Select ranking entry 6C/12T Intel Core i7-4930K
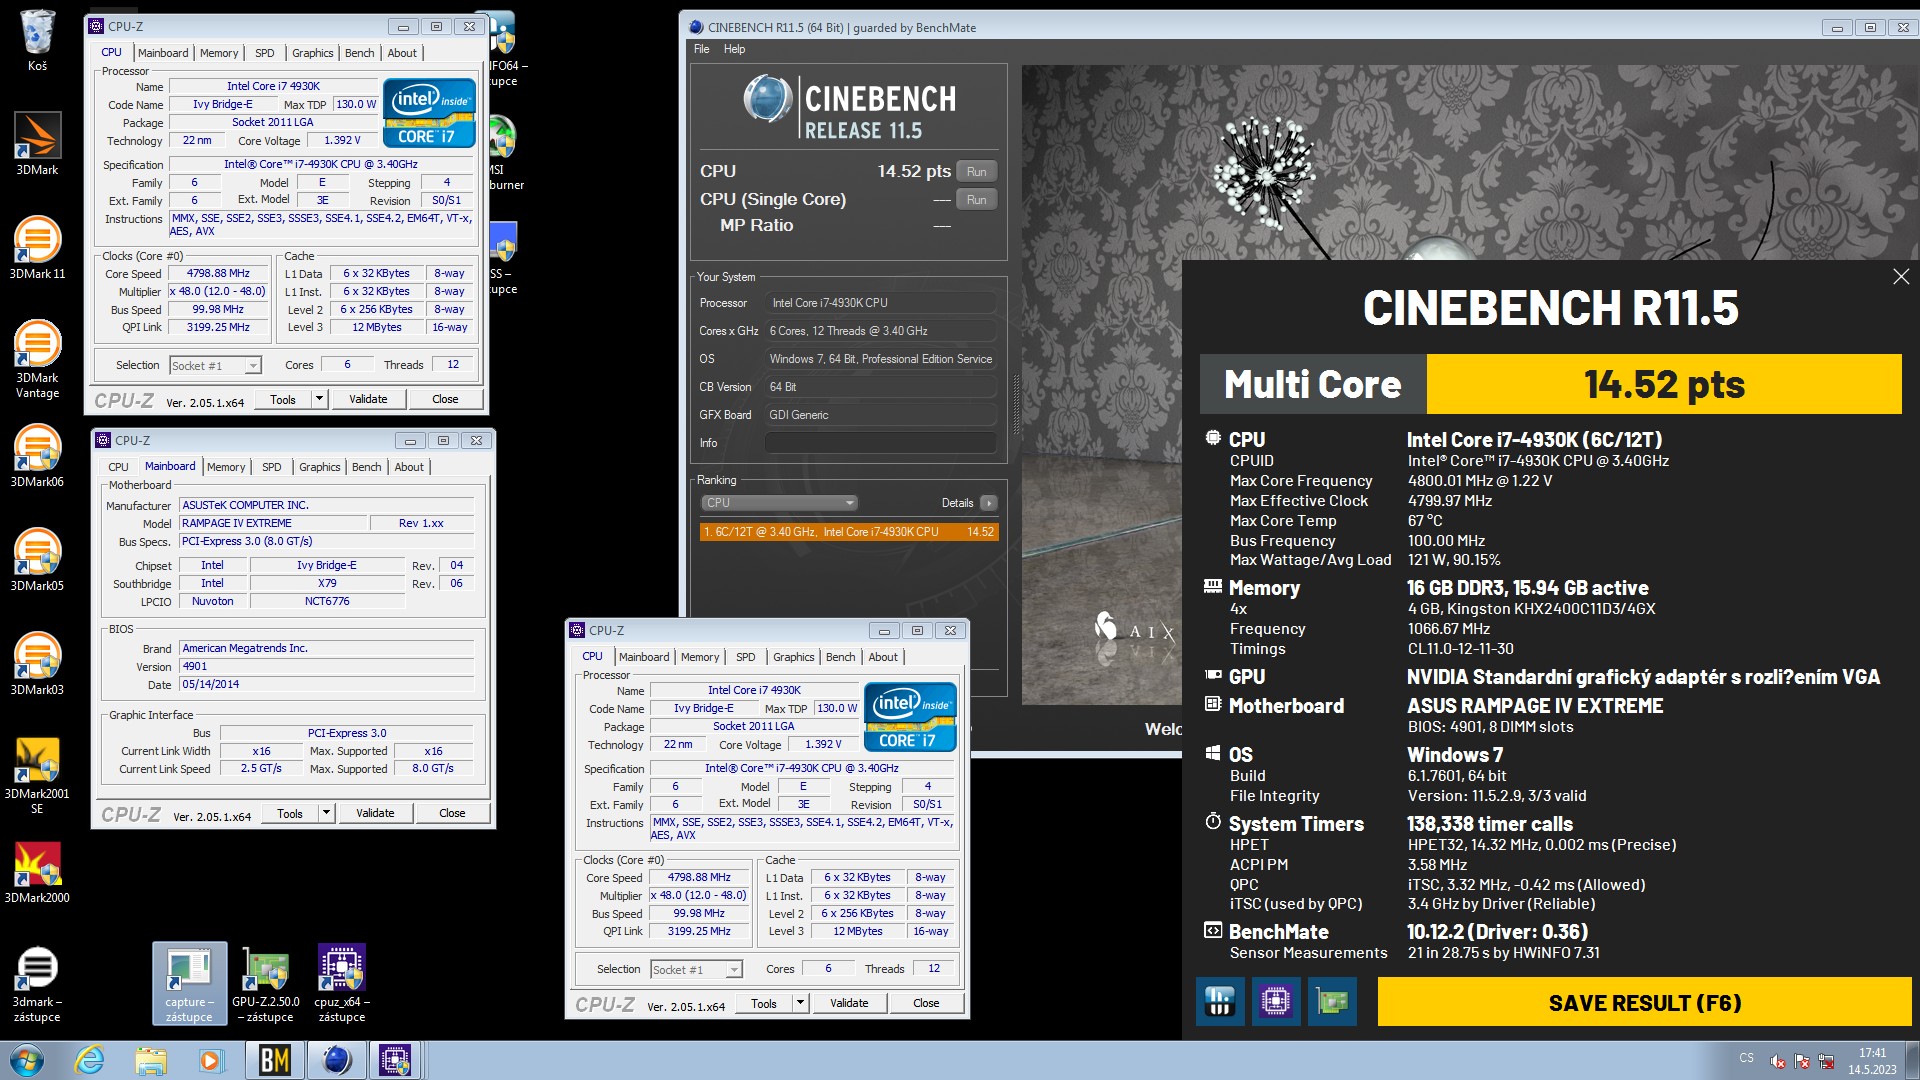Screen dimensions: 1920x1080 (849, 532)
